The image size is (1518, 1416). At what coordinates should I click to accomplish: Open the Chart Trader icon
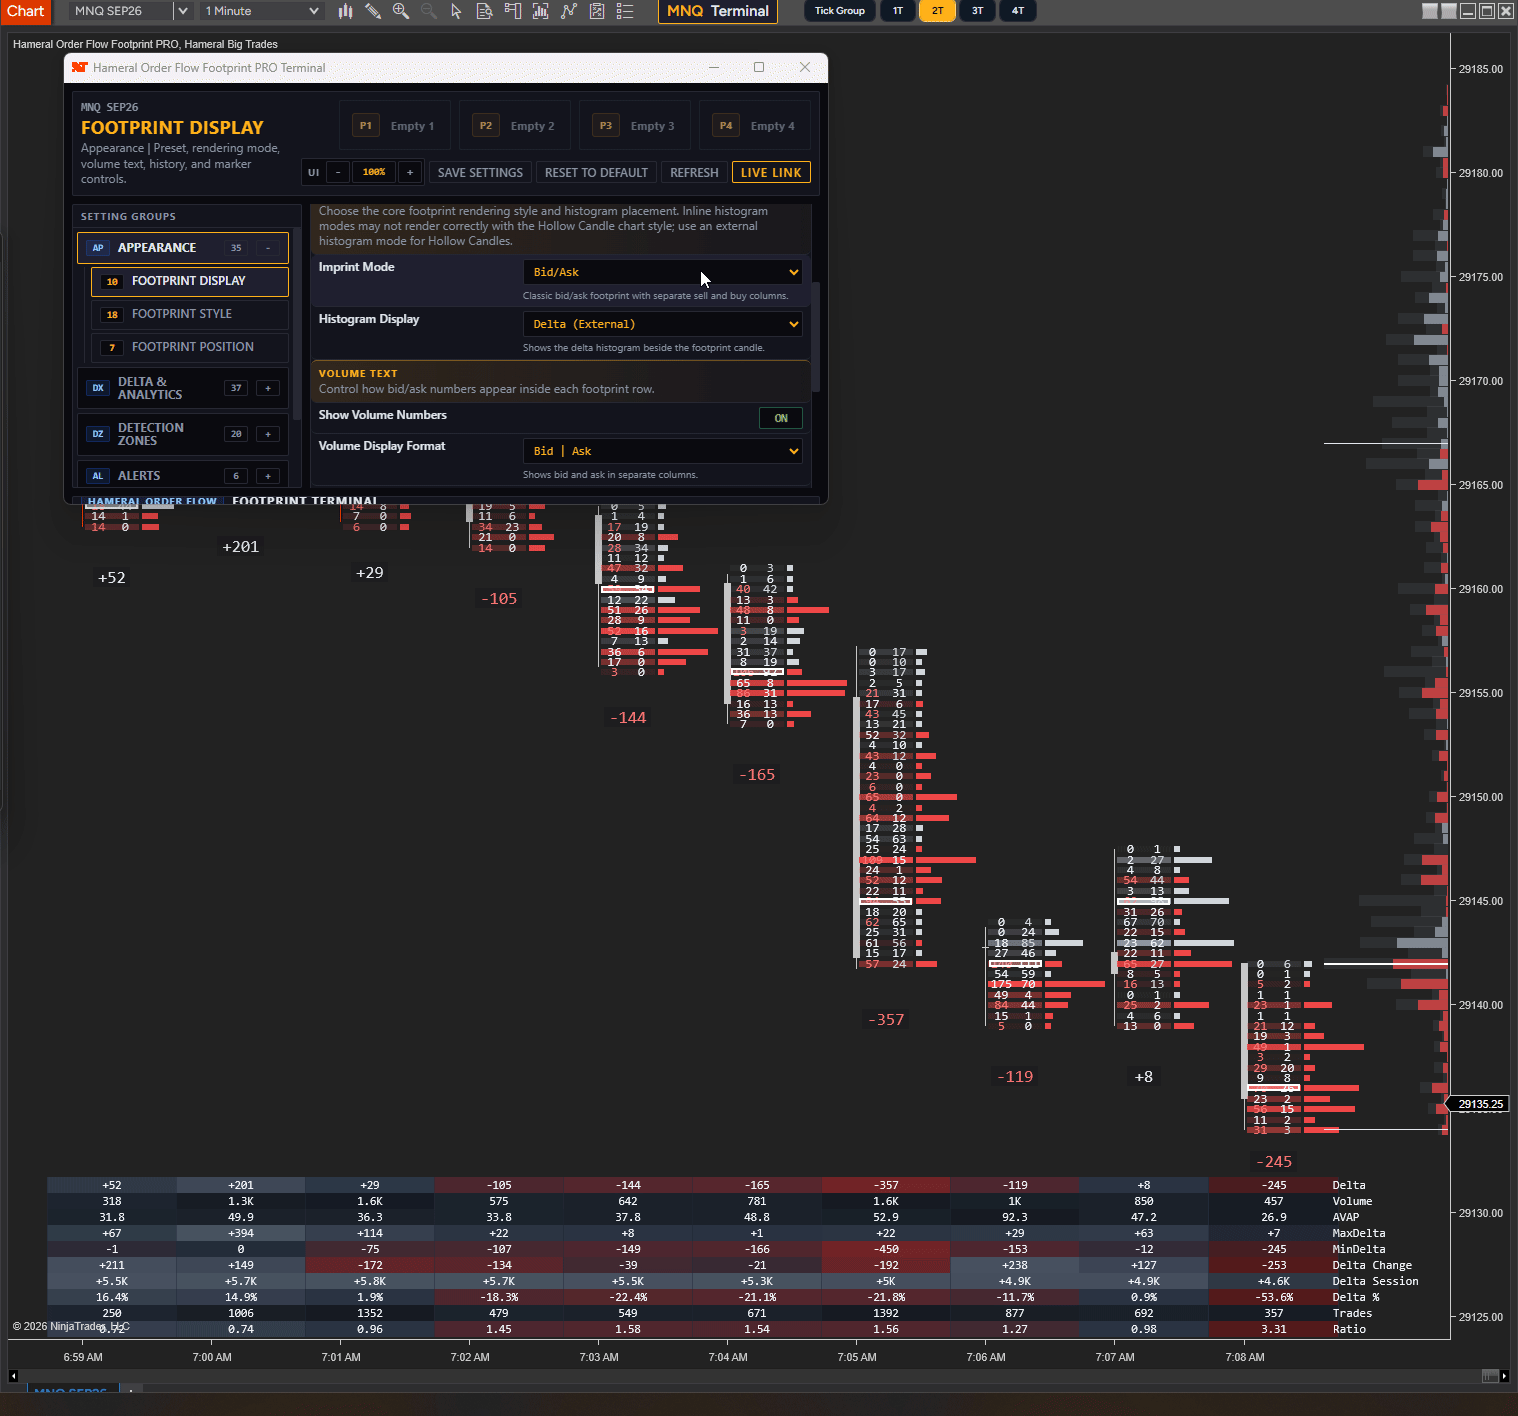[512, 11]
